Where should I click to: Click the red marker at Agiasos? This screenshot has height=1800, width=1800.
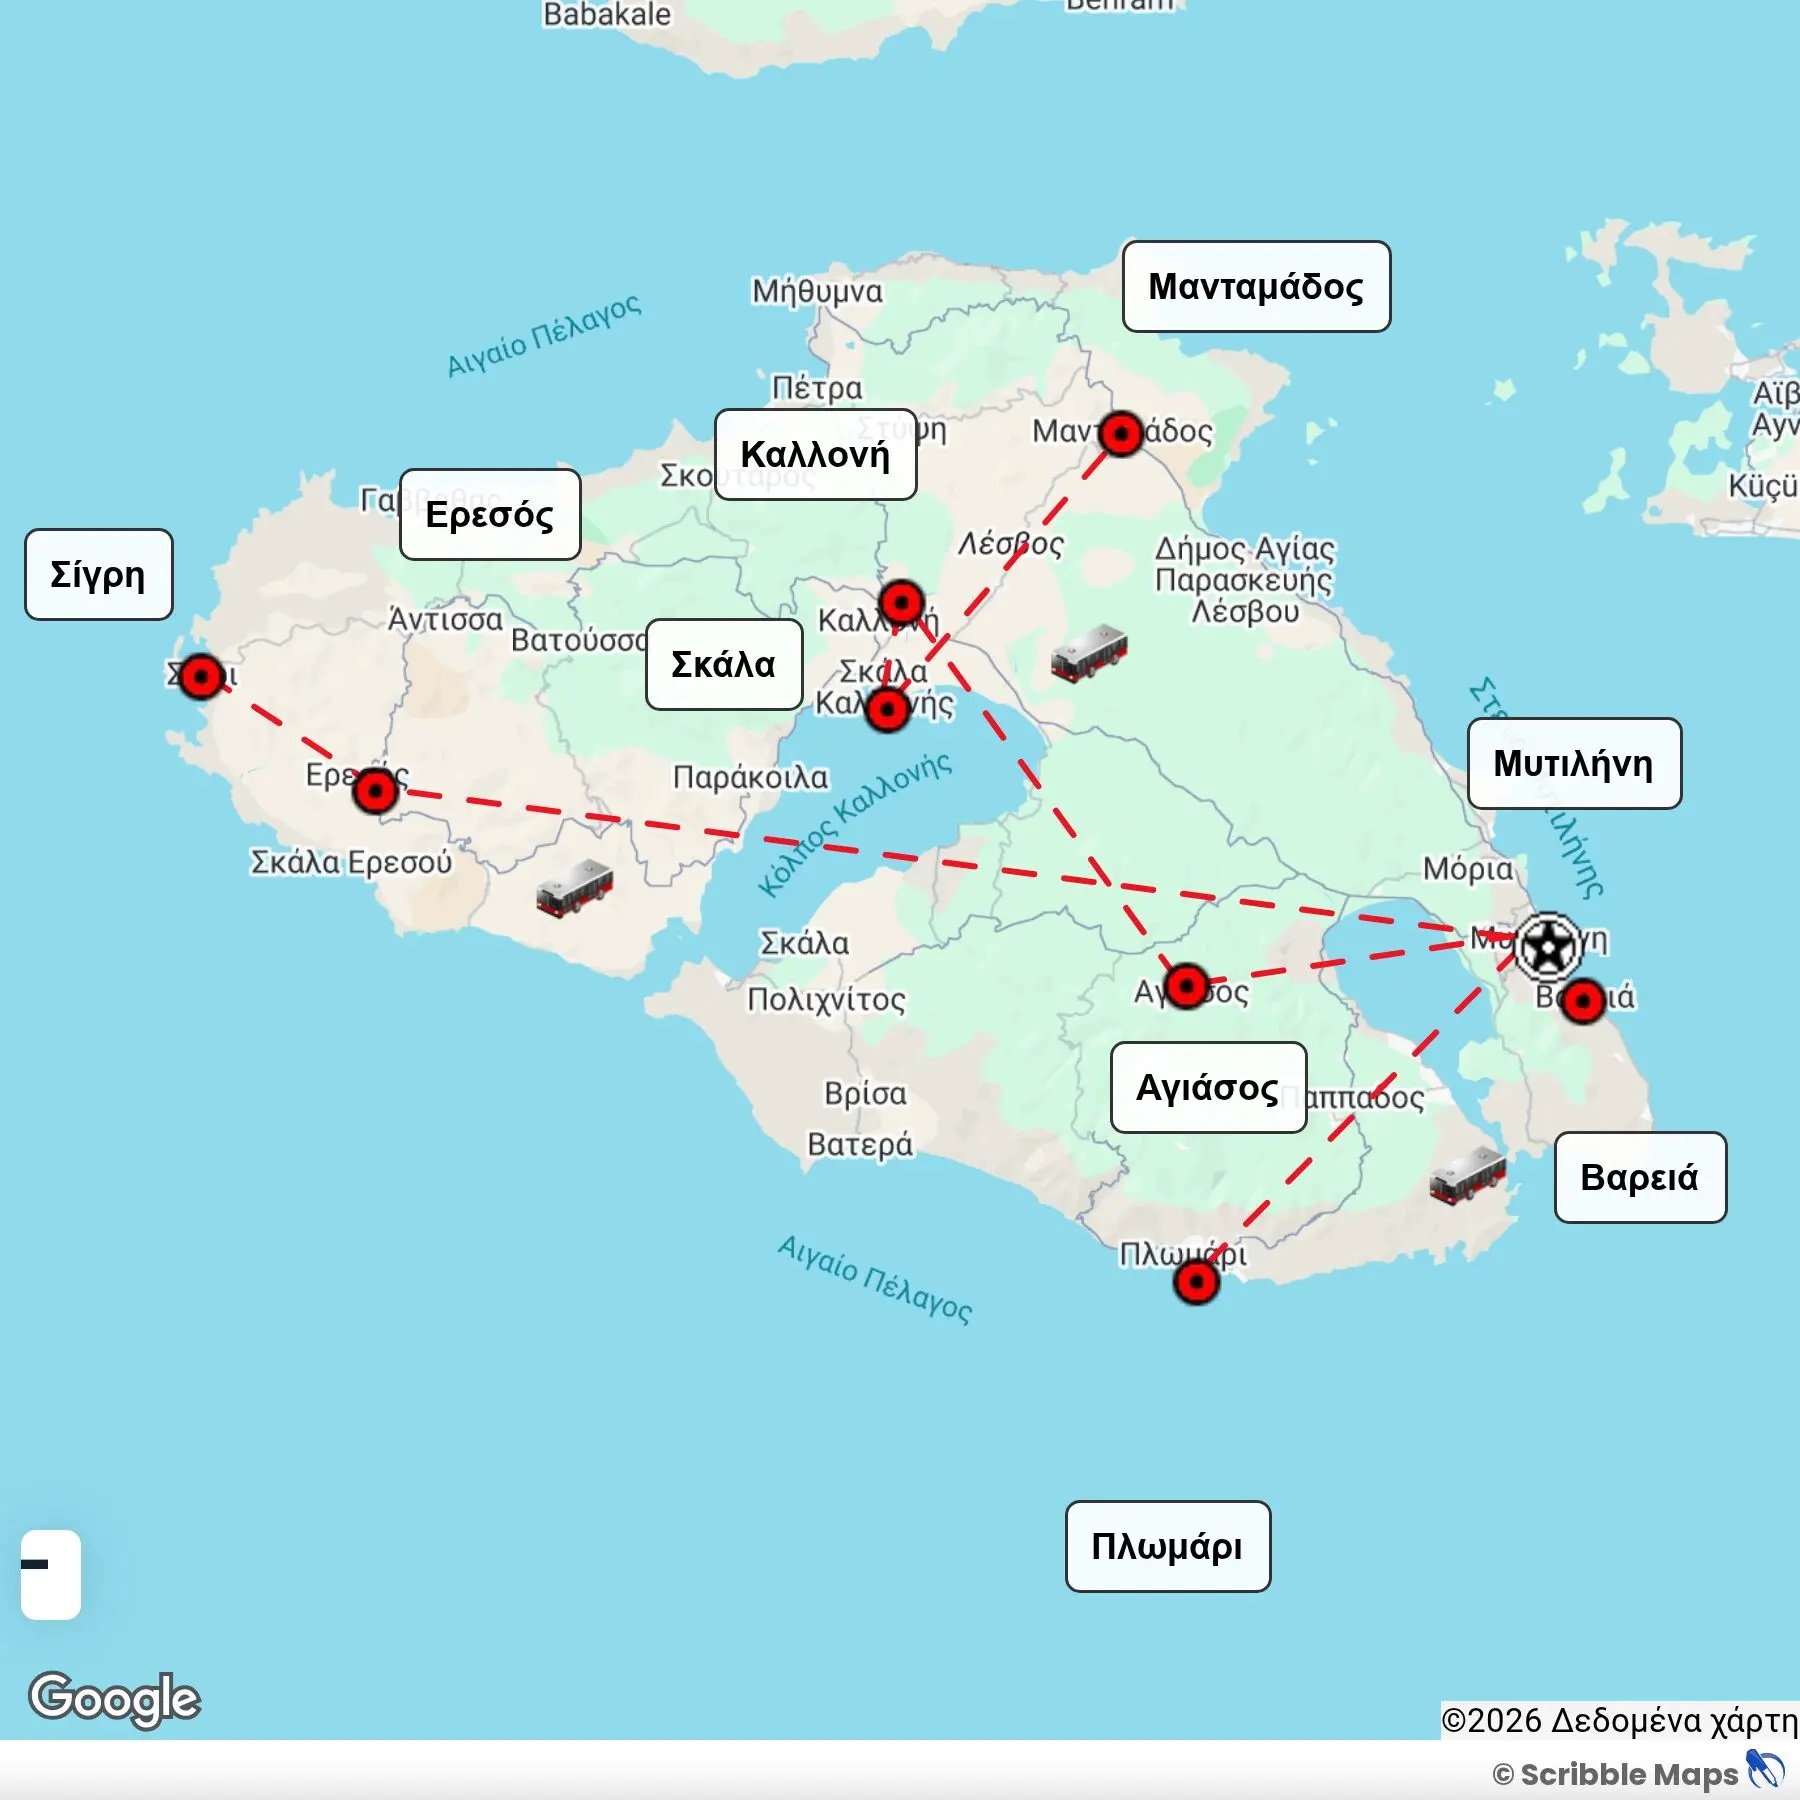(x=1187, y=987)
